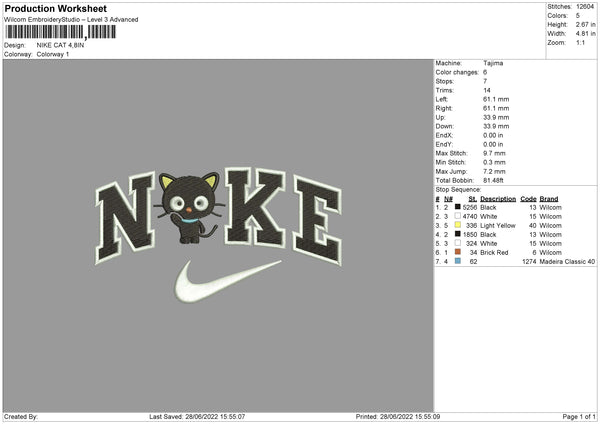Click the "N#" column header
Image resolution: width=600 pixels, height=424 pixels.
click(x=448, y=199)
